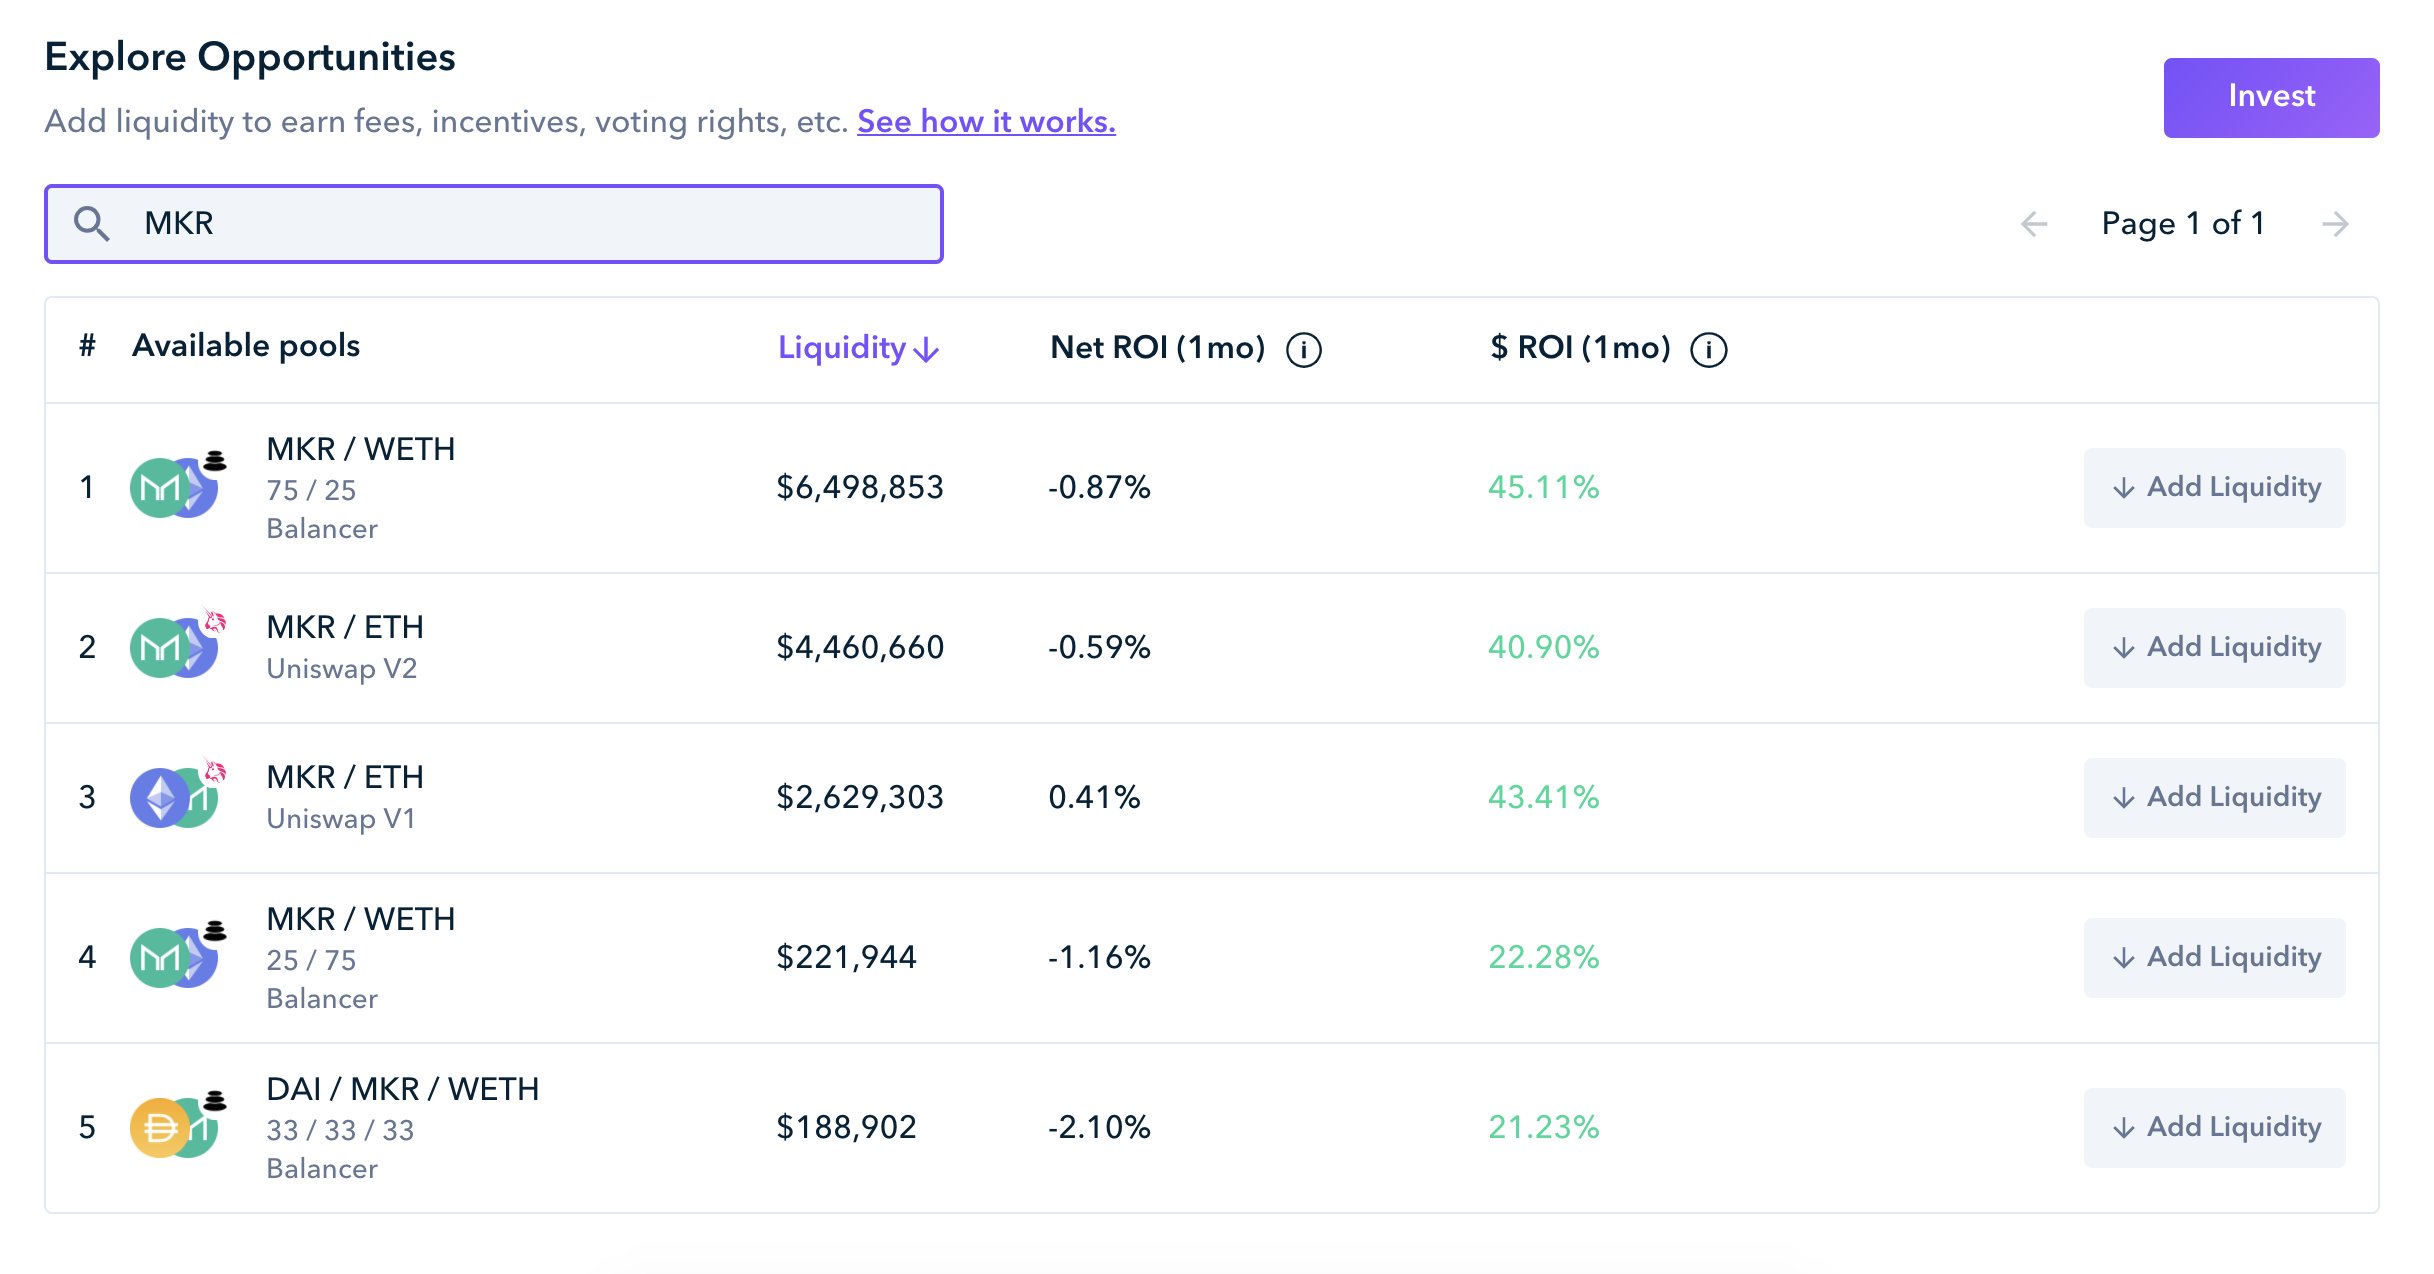Click the Invest button
The width and height of the screenshot is (2434, 1274).
[2271, 97]
